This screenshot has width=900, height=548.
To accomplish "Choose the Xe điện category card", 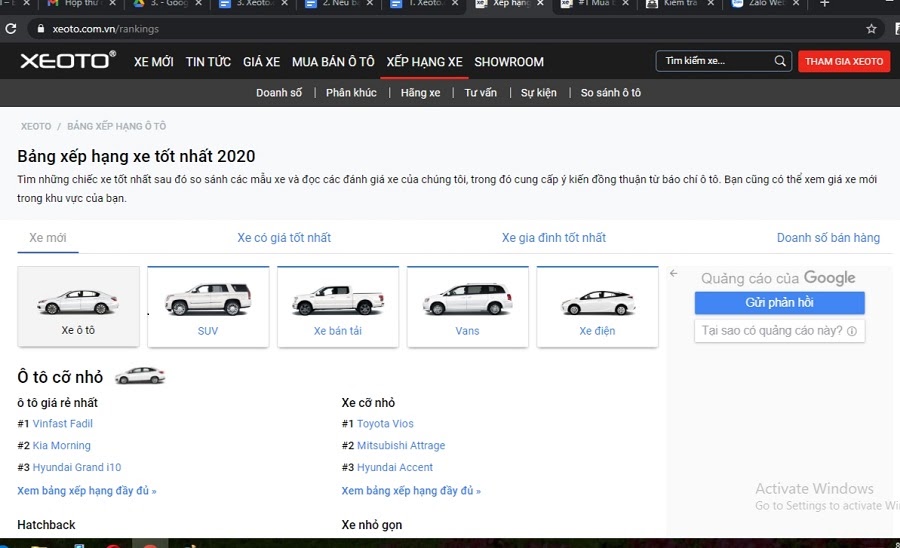I will click(597, 307).
